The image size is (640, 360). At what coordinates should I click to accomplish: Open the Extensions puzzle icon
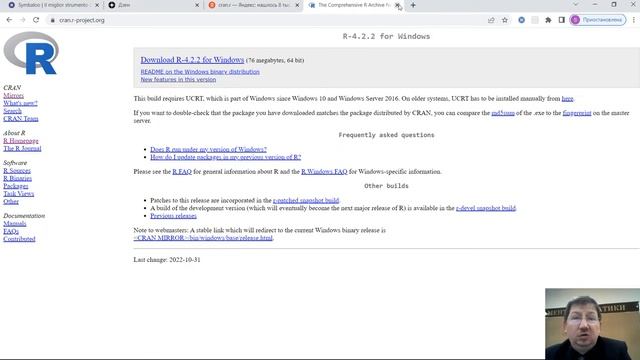click(x=548, y=20)
